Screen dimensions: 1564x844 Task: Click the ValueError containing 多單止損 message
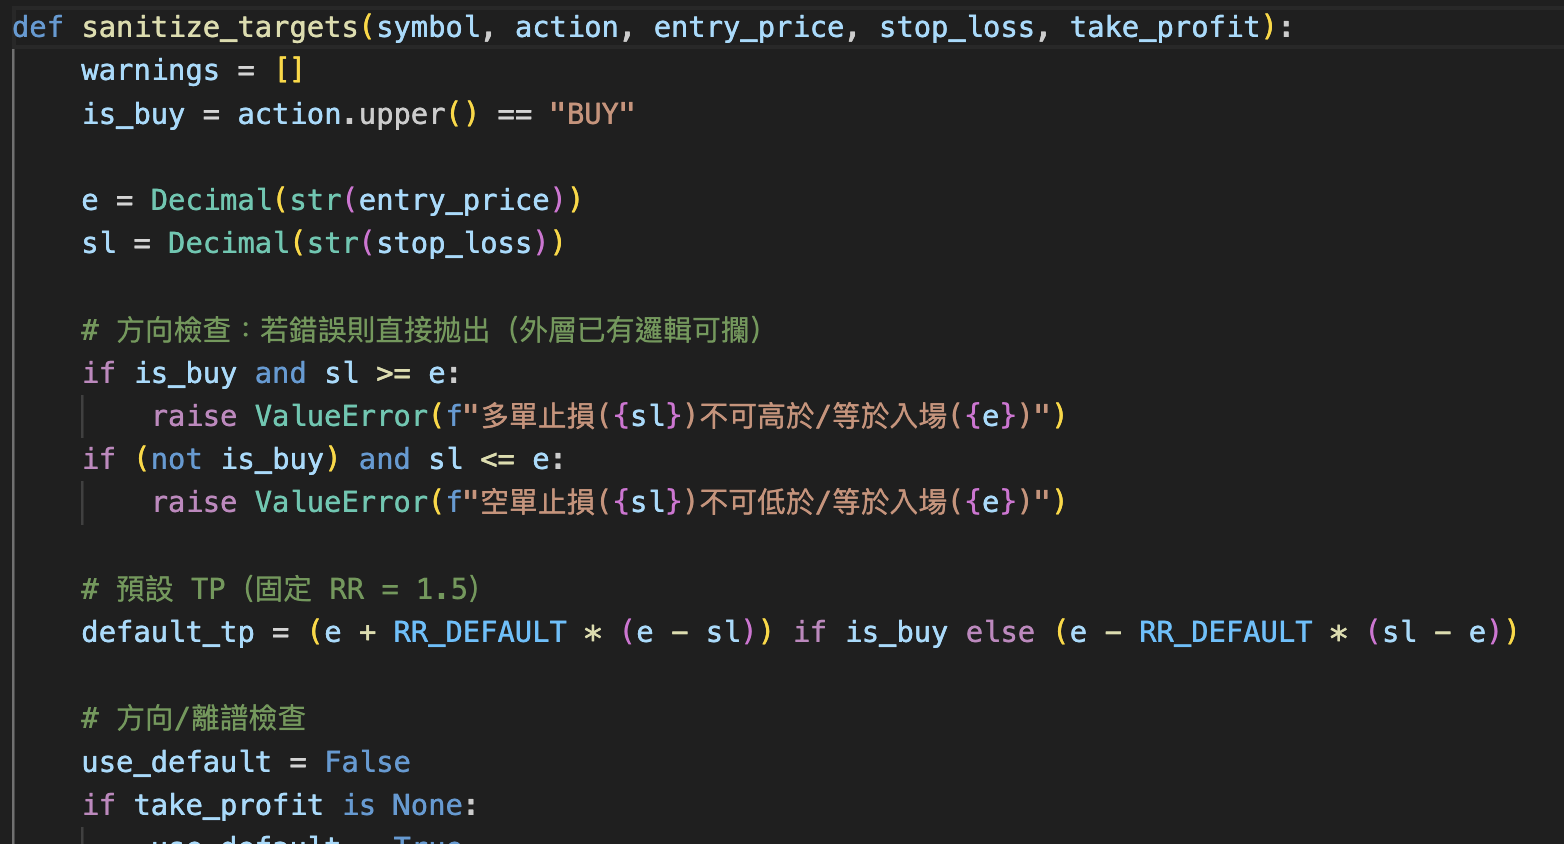click(x=341, y=416)
